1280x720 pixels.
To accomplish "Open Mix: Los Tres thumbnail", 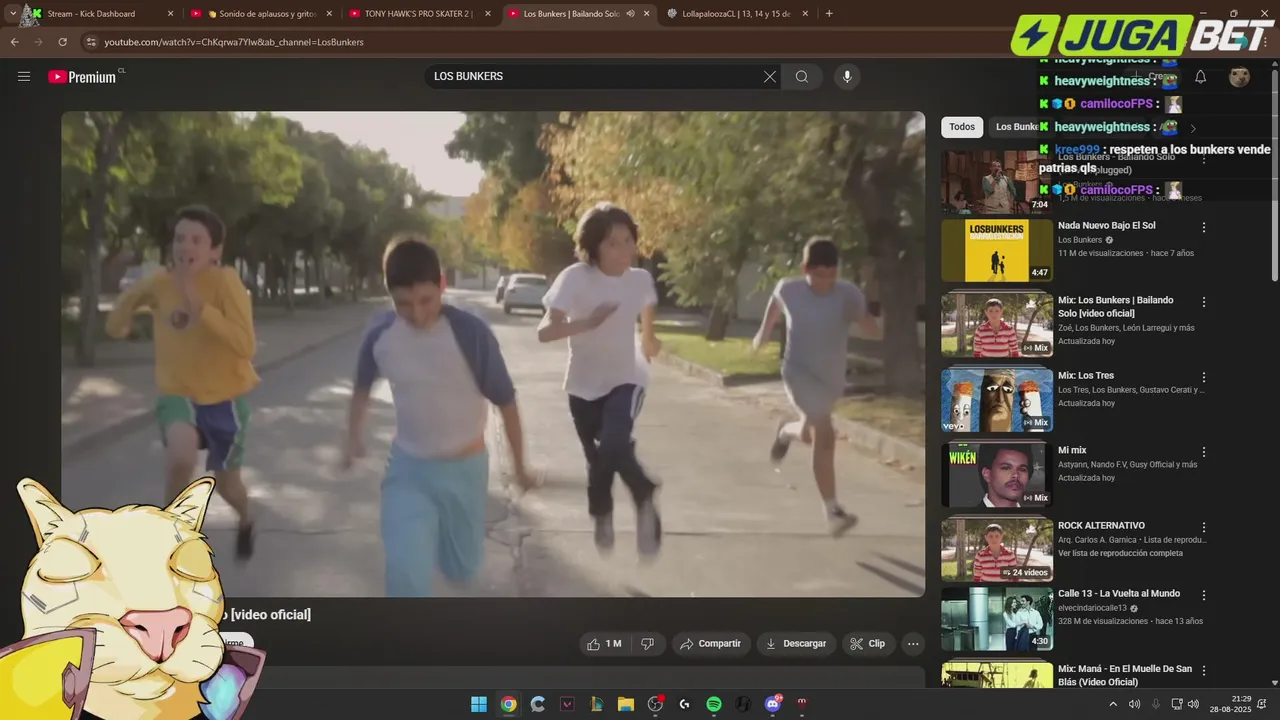I will (x=997, y=400).
